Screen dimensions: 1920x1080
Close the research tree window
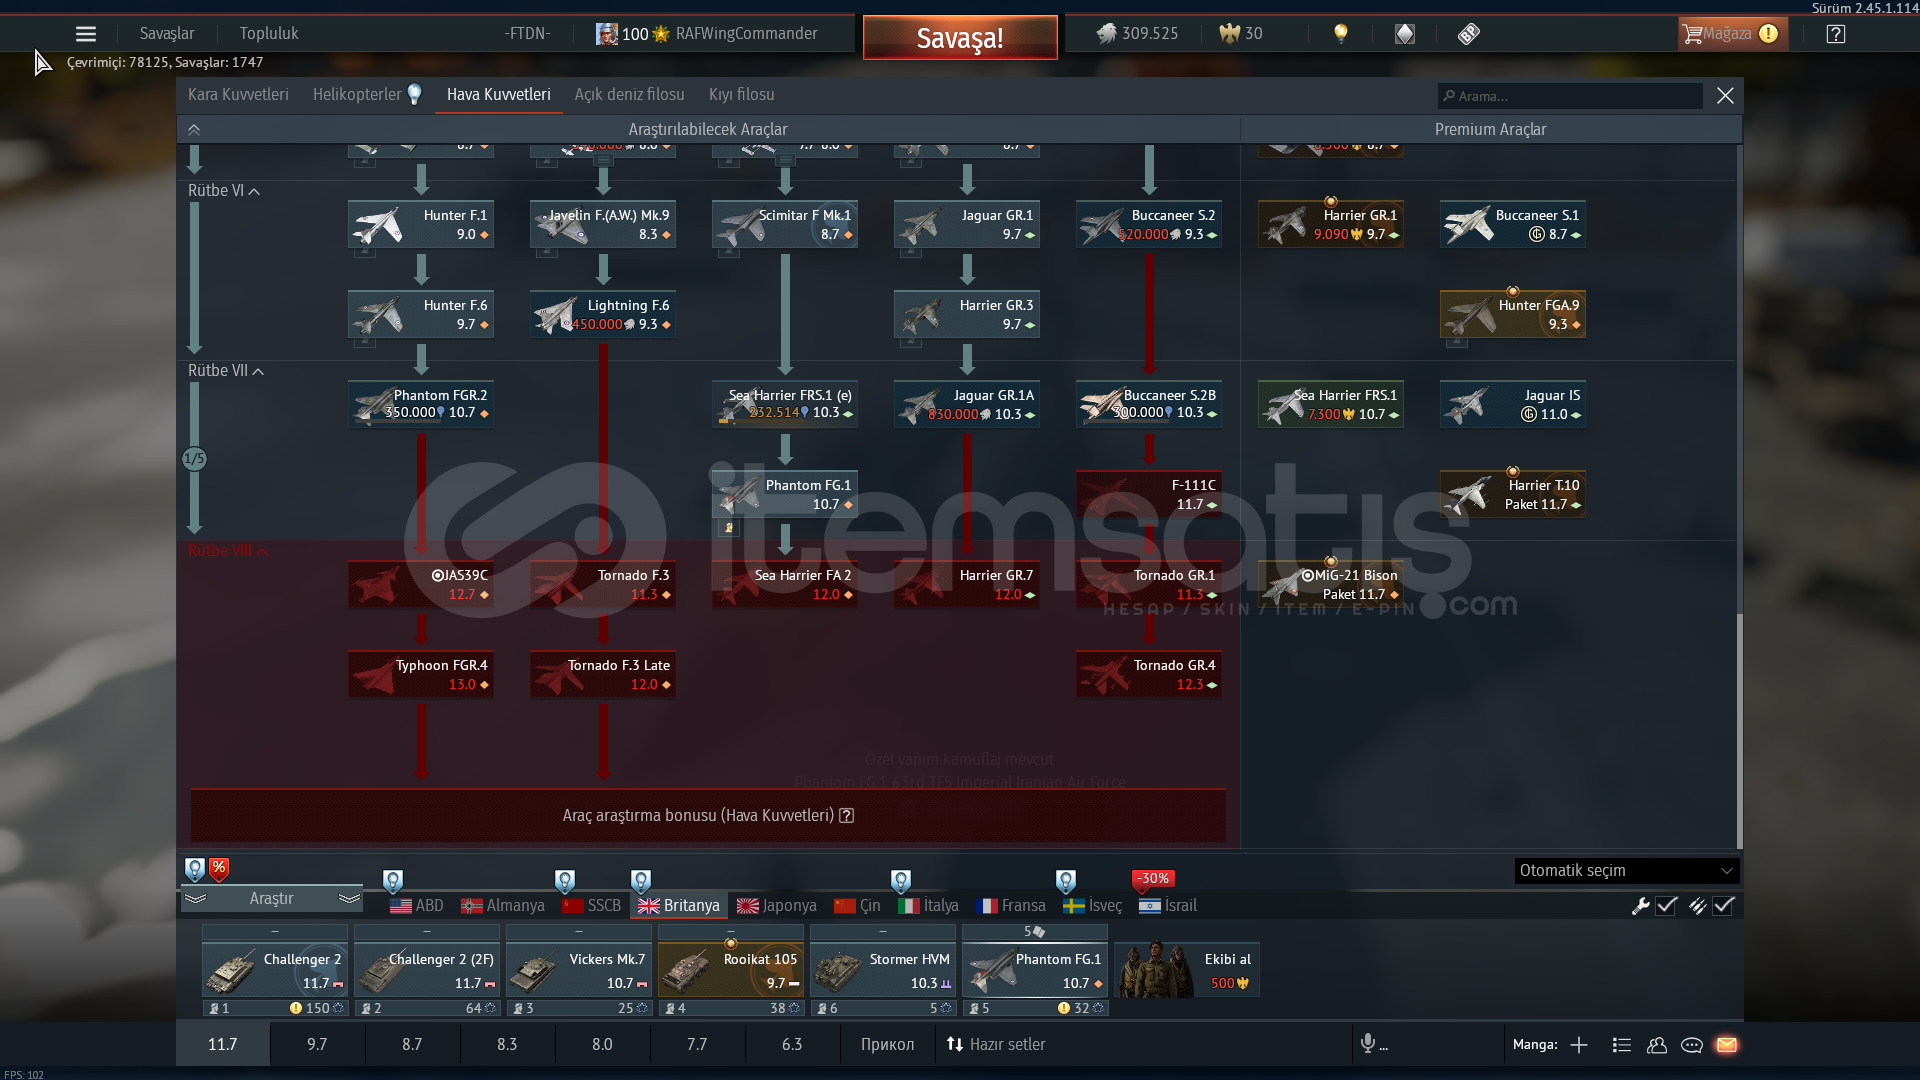click(x=1725, y=96)
